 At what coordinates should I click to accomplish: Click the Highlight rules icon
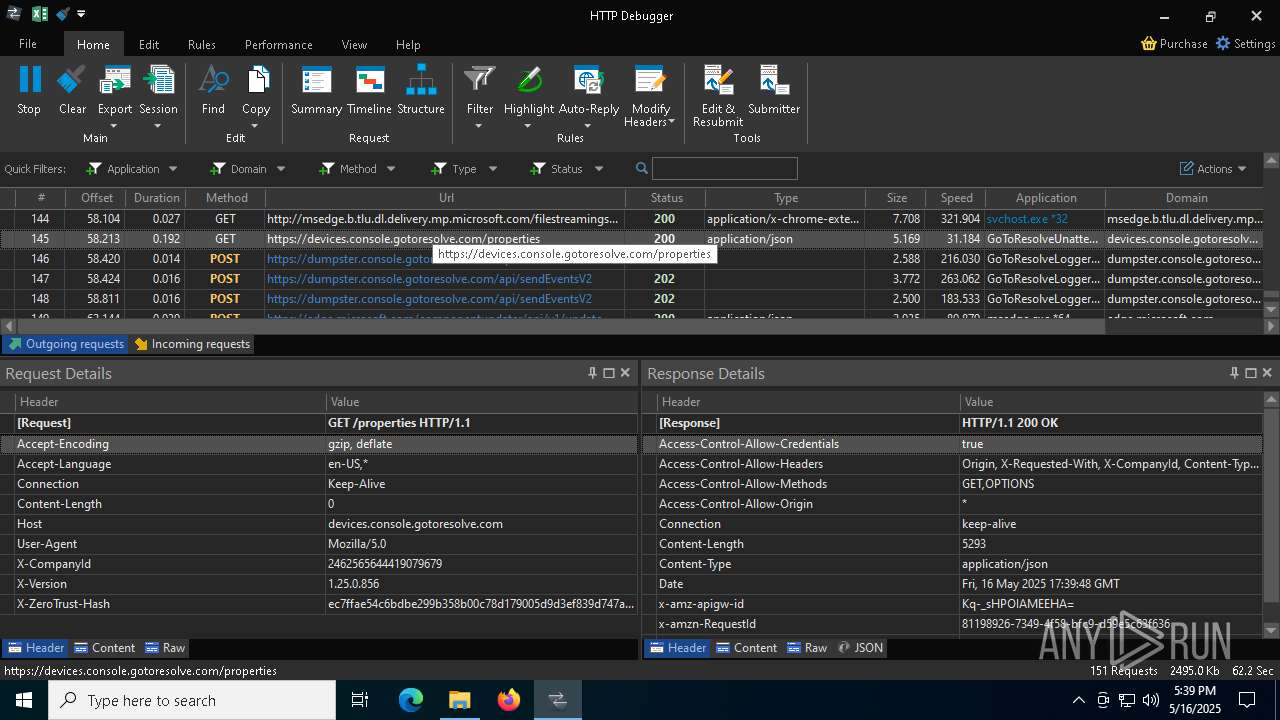[x=529, y=80]
